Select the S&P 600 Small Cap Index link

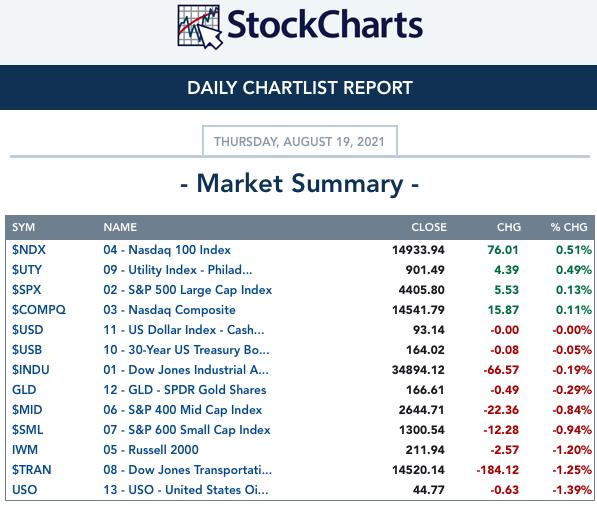(x=187, y=429)
